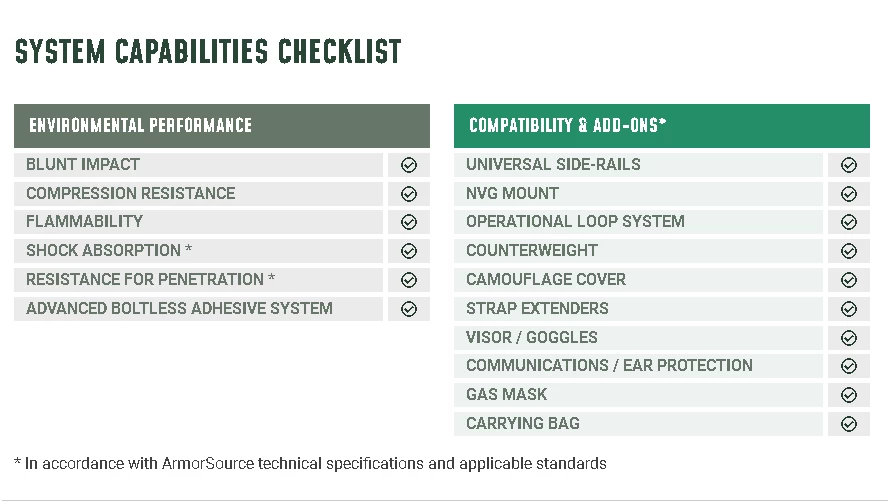Click the Shock Absorption checkmark icon

click(408, 251)
